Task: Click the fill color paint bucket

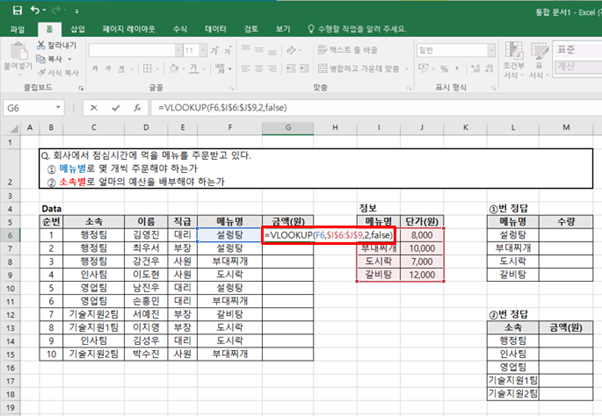Action: (174, 69)
